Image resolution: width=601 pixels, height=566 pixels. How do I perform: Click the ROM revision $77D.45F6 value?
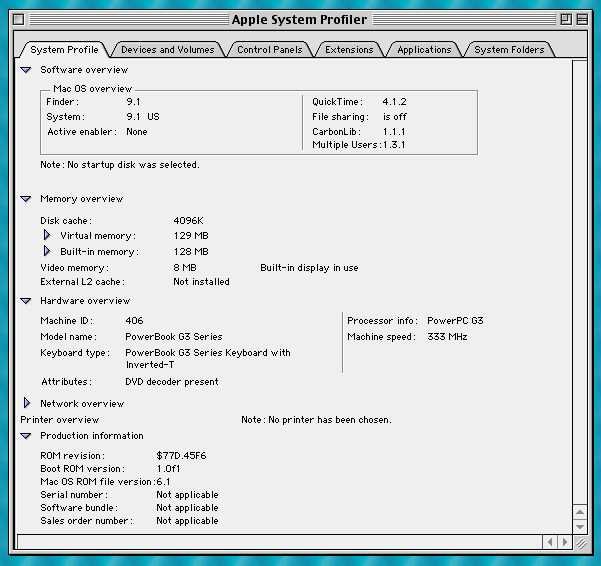tap(181, 456)
